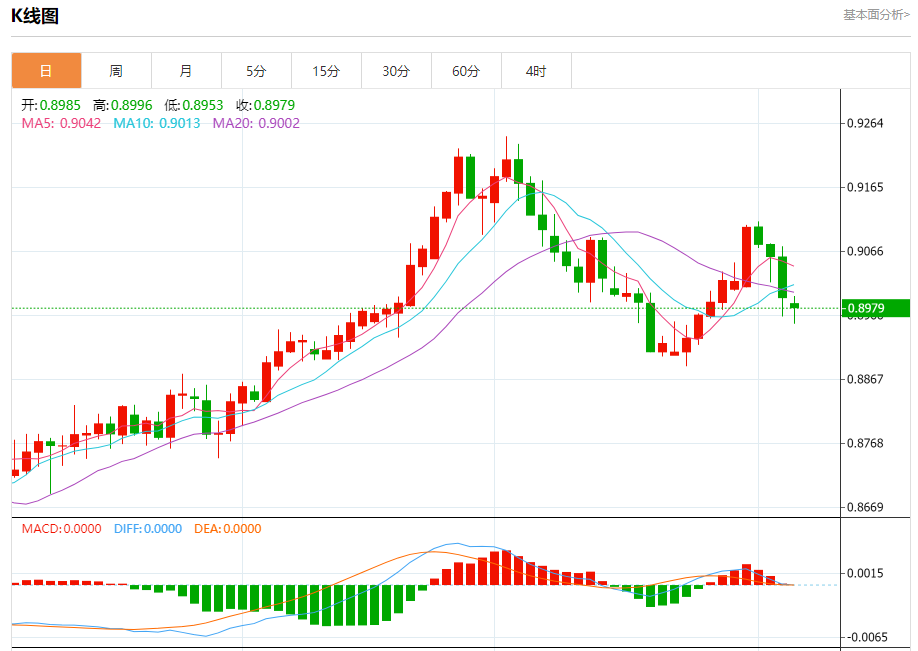Select the 日 daily chart tab

(x=46, y=71)
